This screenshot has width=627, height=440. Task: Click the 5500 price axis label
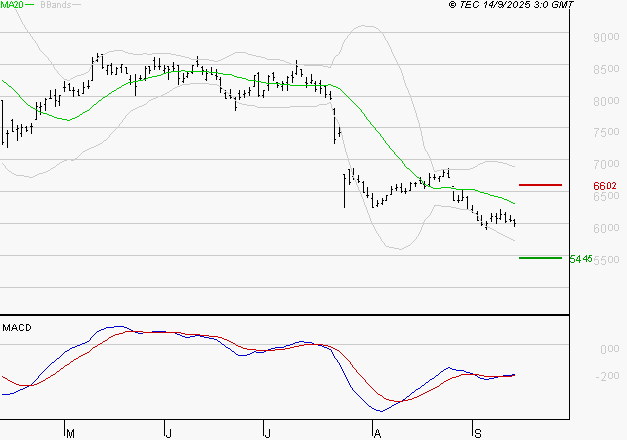pyautogui.click(x=606, y=260)
